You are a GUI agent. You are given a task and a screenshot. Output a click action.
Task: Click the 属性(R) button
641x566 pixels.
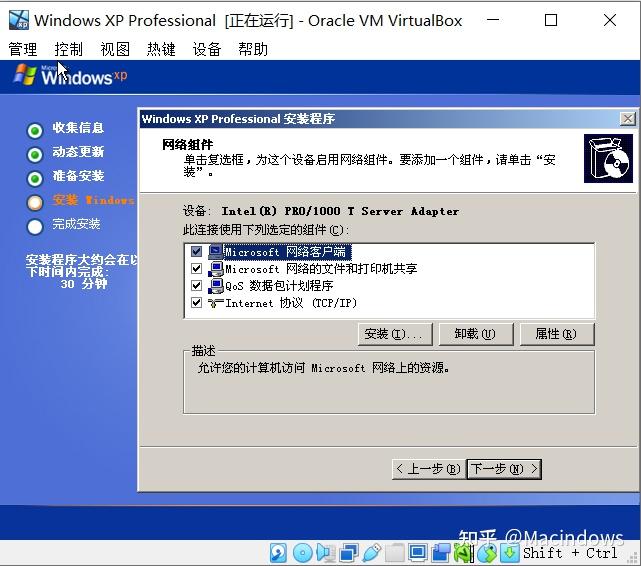557,334
